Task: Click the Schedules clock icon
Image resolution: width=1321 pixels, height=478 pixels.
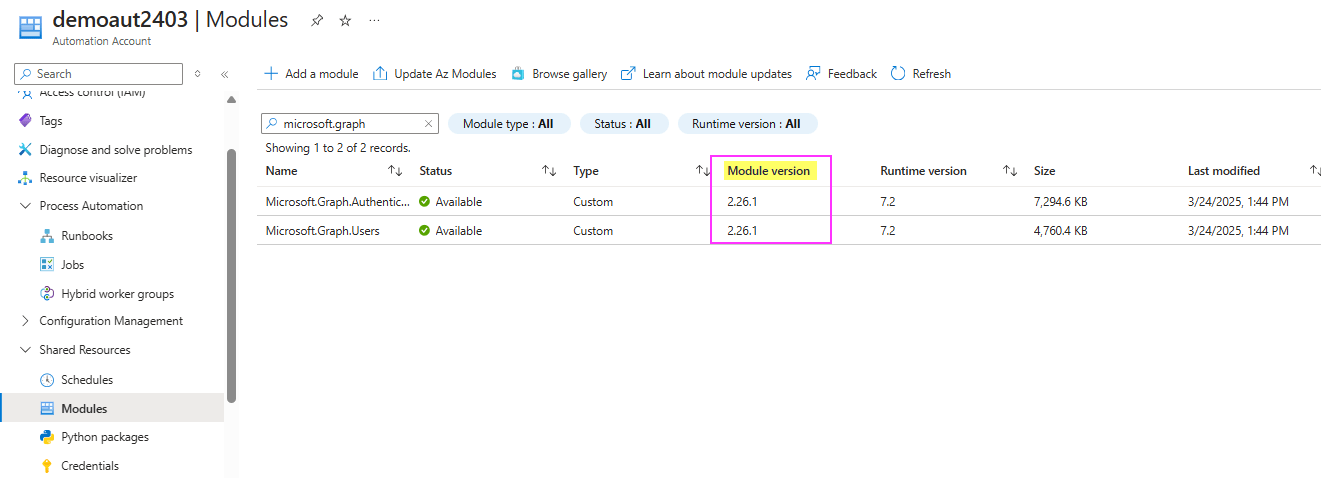Action: coord(47,380)
